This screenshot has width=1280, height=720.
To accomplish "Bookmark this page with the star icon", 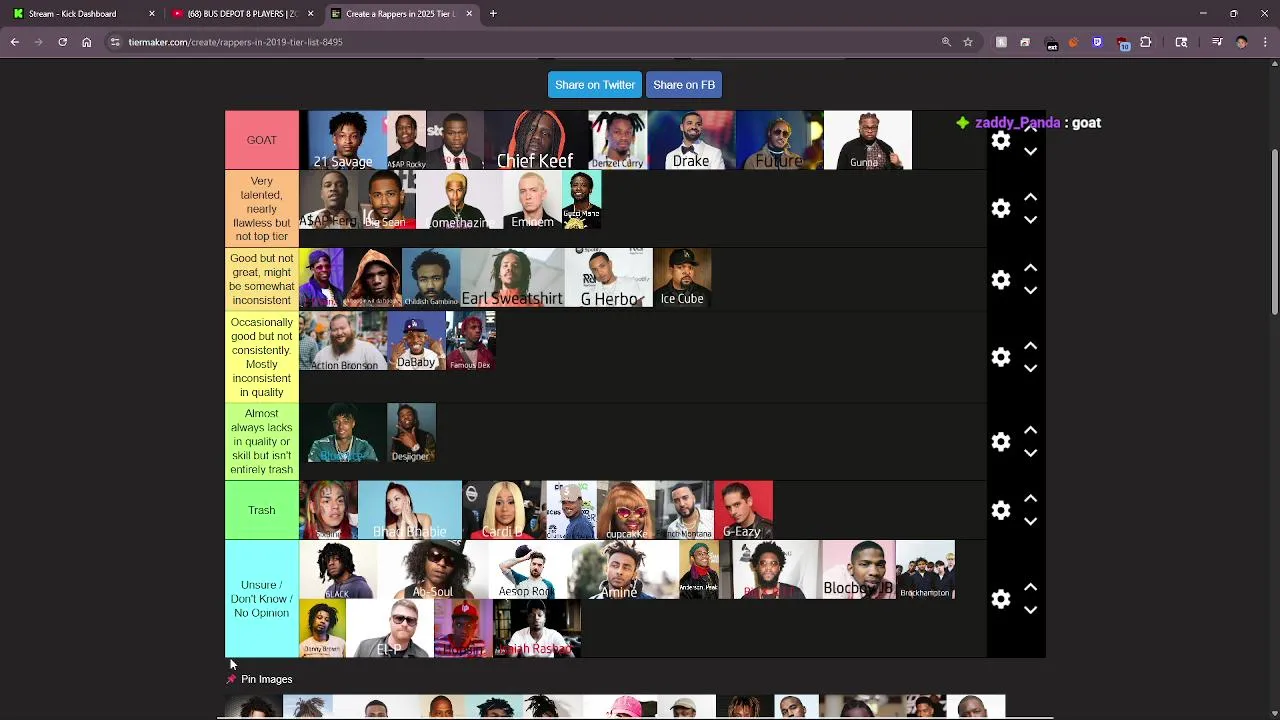I will click(968, 42).
